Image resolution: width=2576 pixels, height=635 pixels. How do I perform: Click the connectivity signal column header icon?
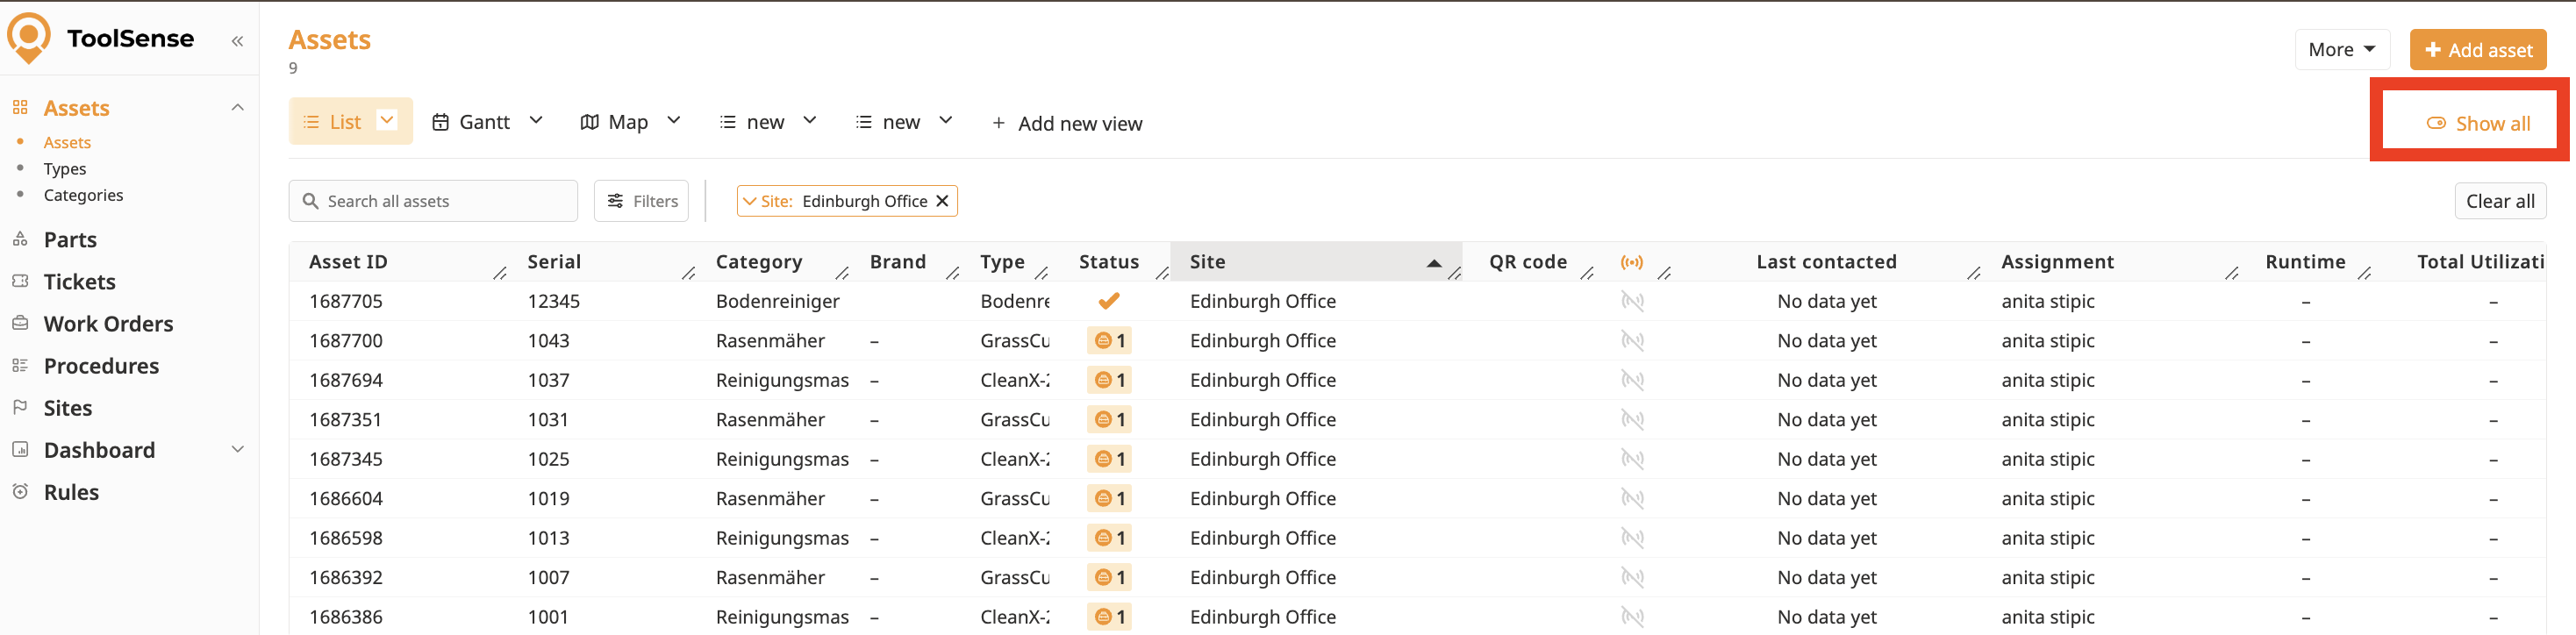(1631, 262)
